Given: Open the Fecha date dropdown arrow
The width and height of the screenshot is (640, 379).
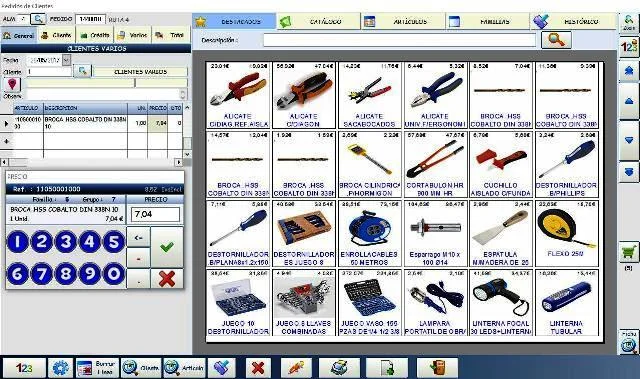Looking at the screenshot, I should [67, 60].
